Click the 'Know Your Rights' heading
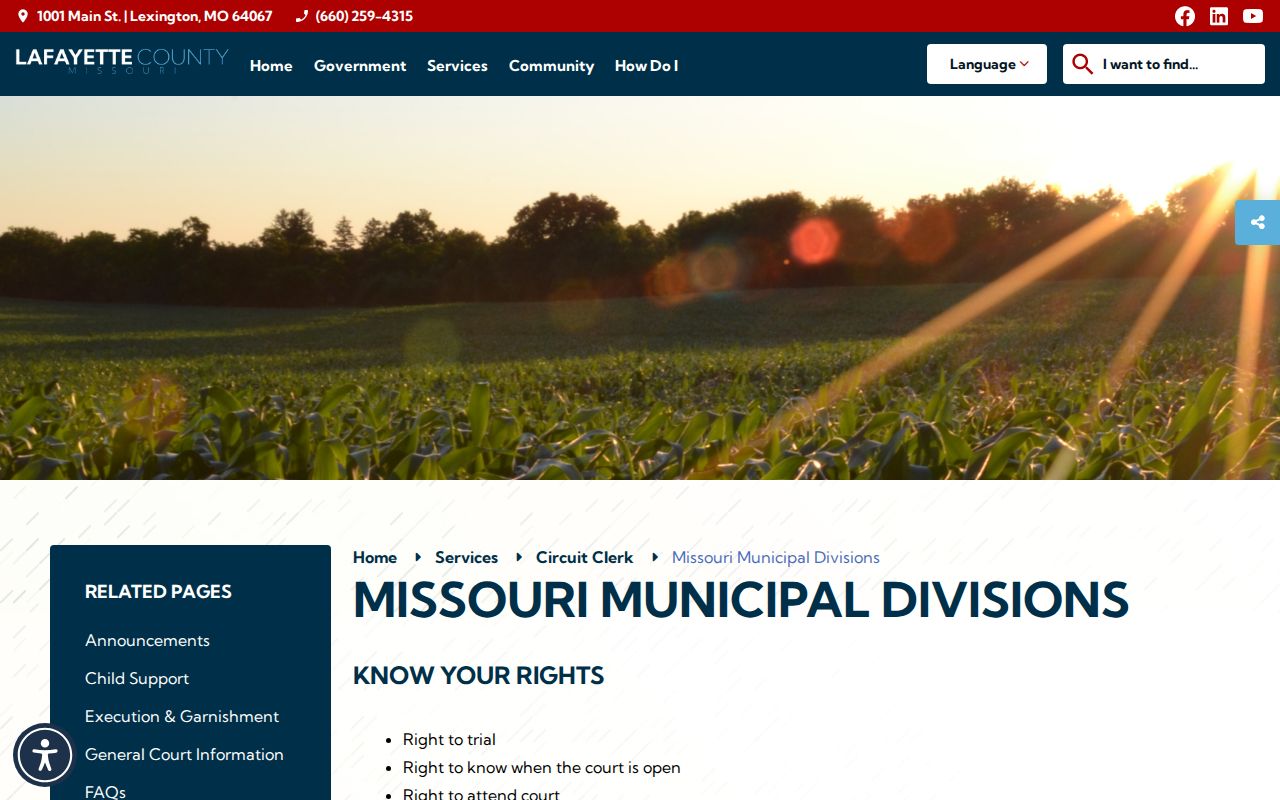 click(x=478, y=675)
